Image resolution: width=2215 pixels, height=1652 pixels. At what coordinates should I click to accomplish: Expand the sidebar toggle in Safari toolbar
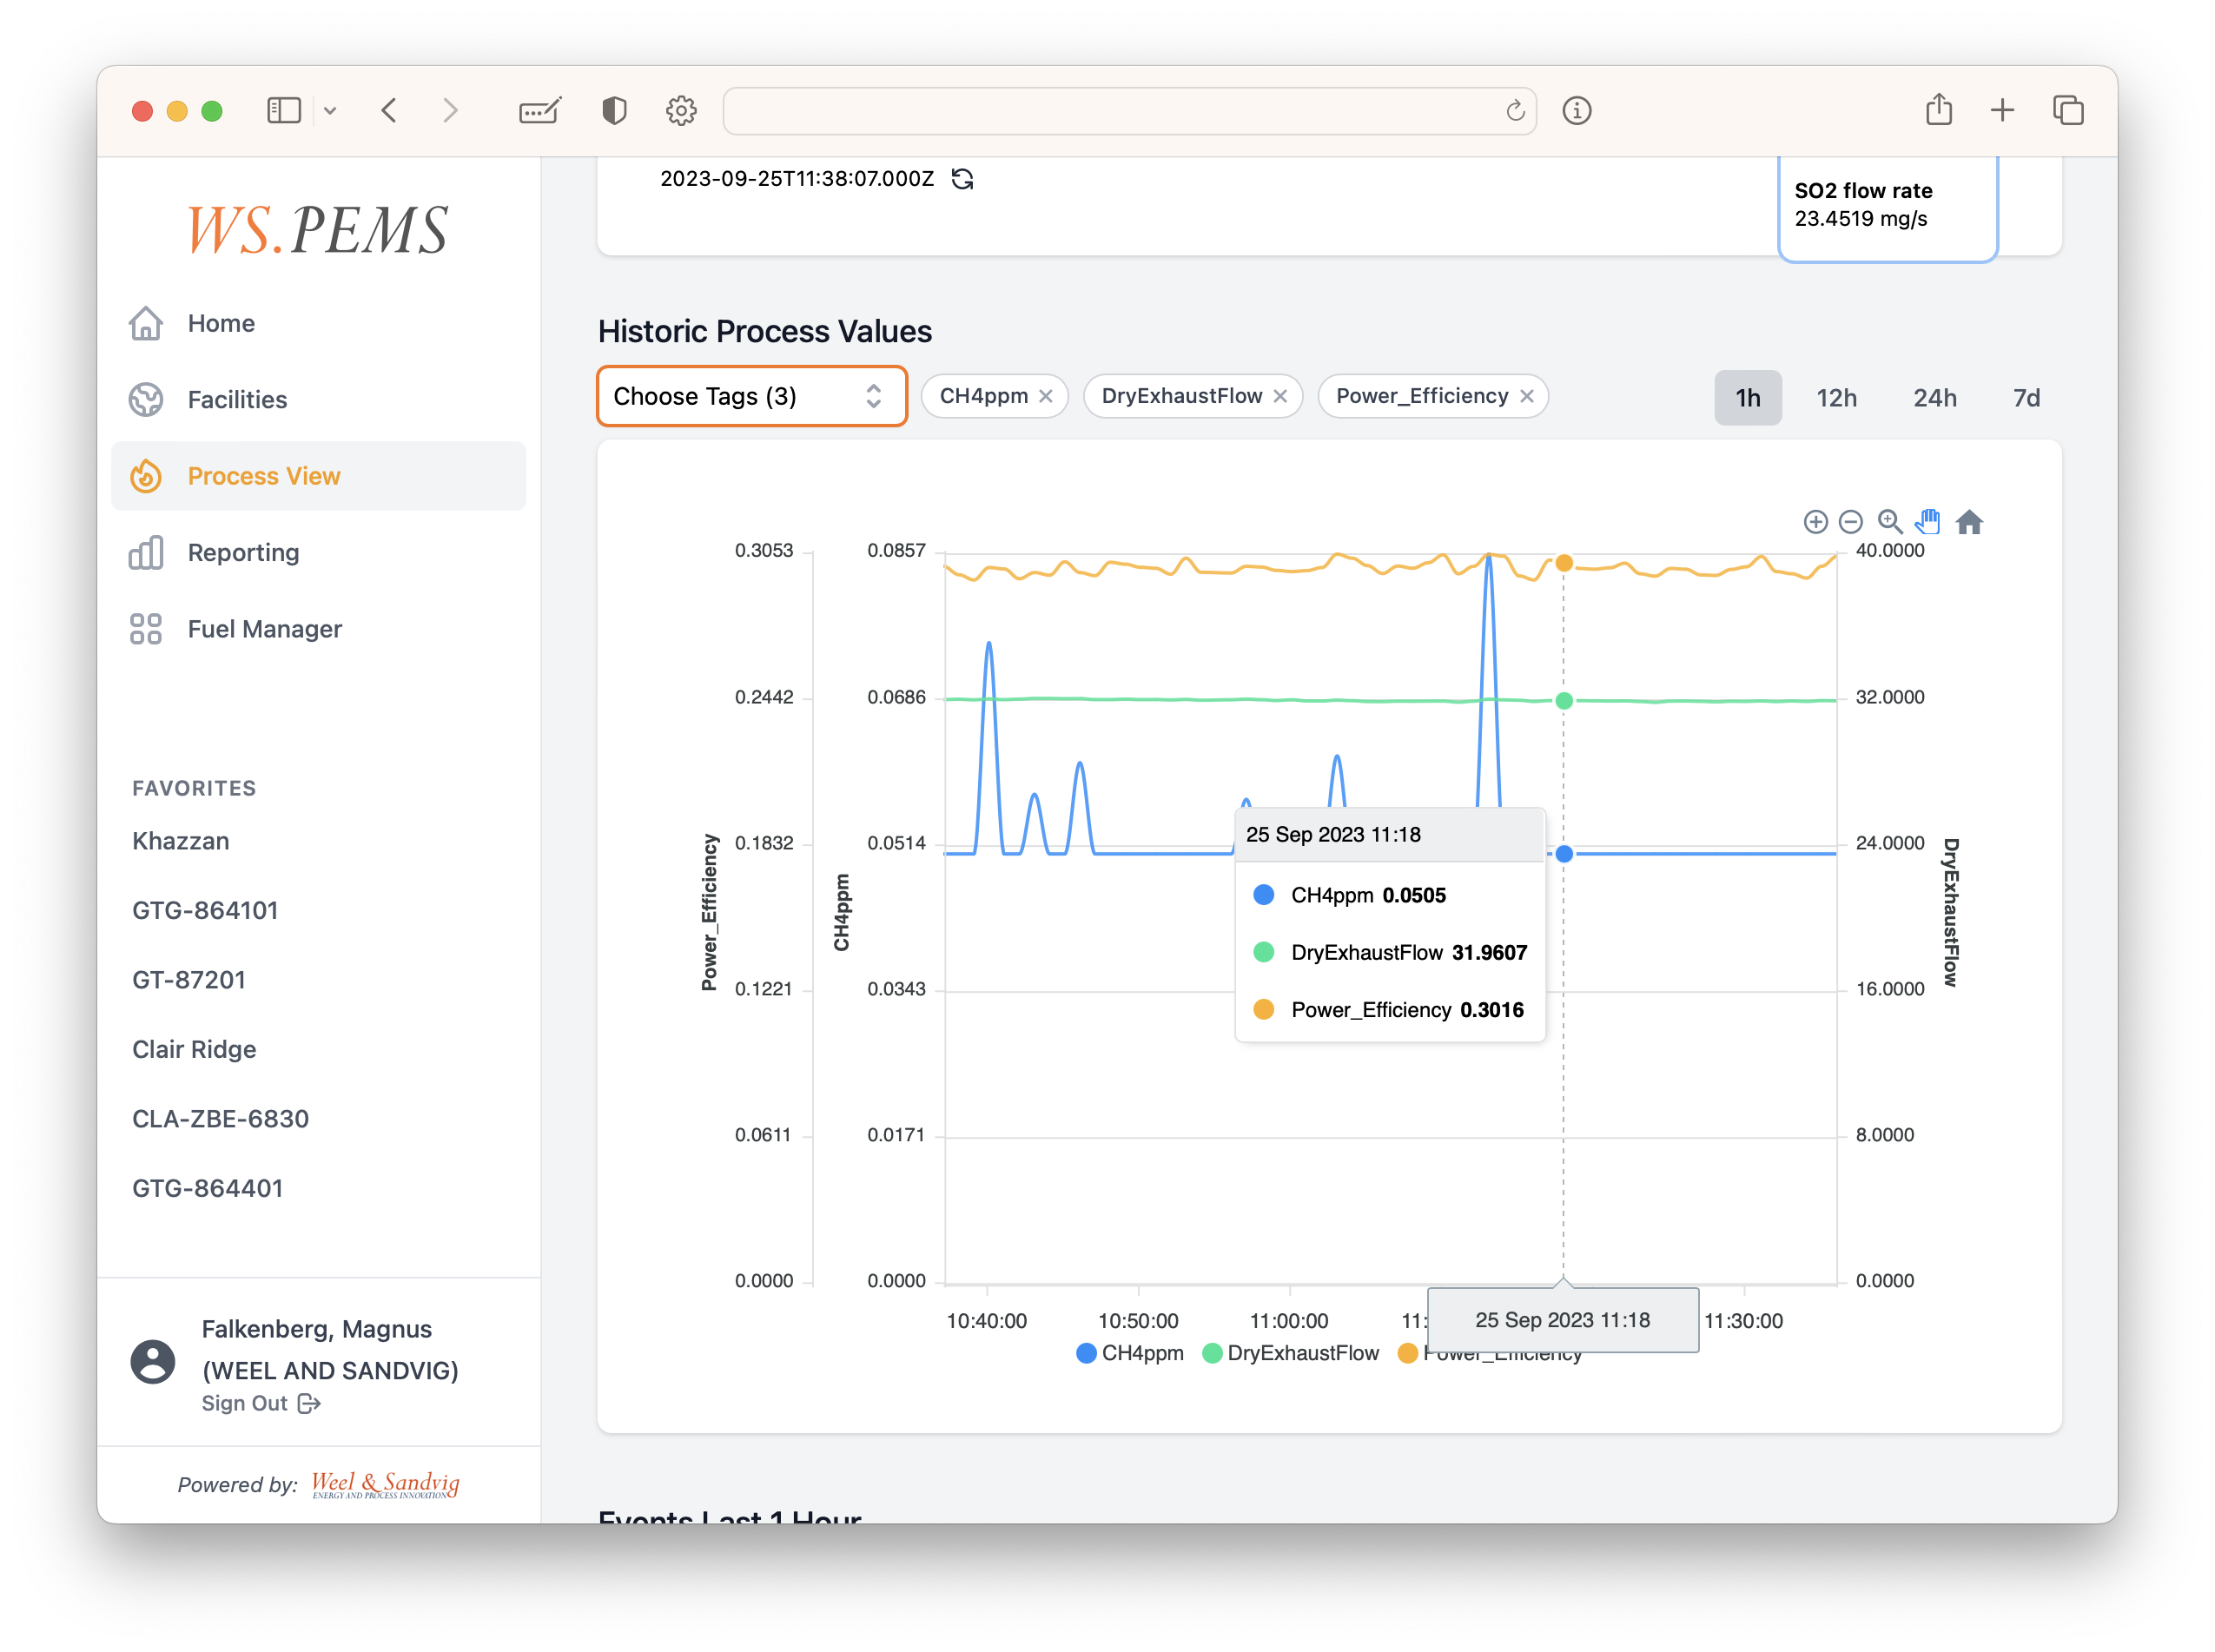[284, 110]
